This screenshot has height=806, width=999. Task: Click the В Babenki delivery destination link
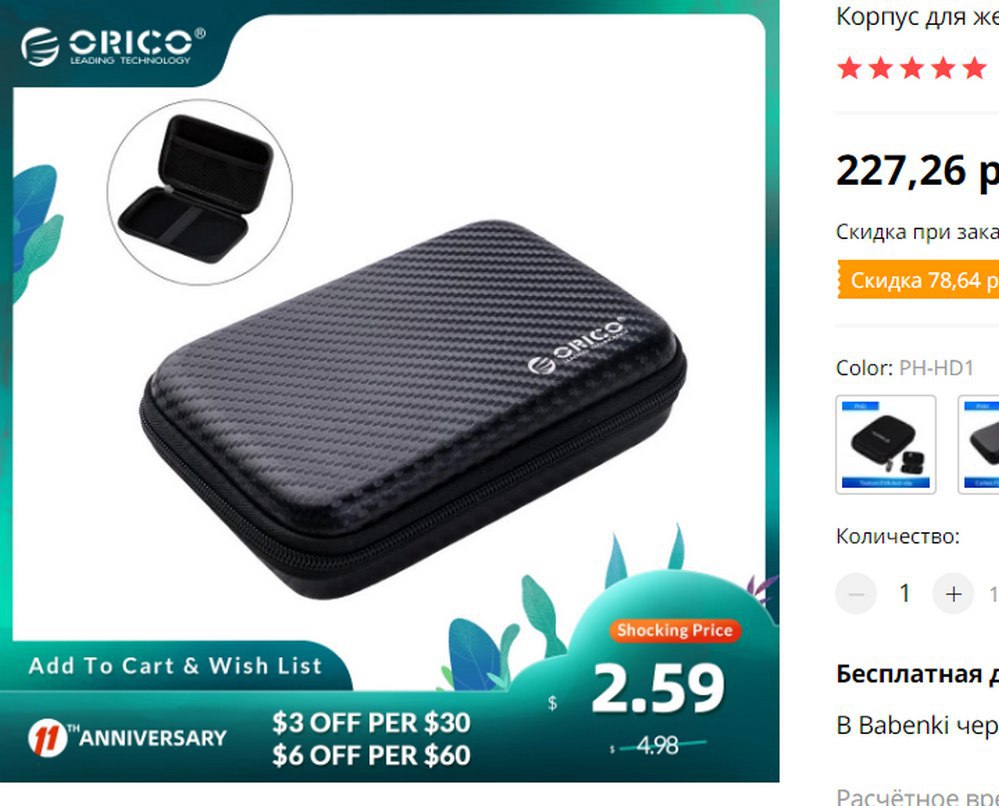point(917,725)
